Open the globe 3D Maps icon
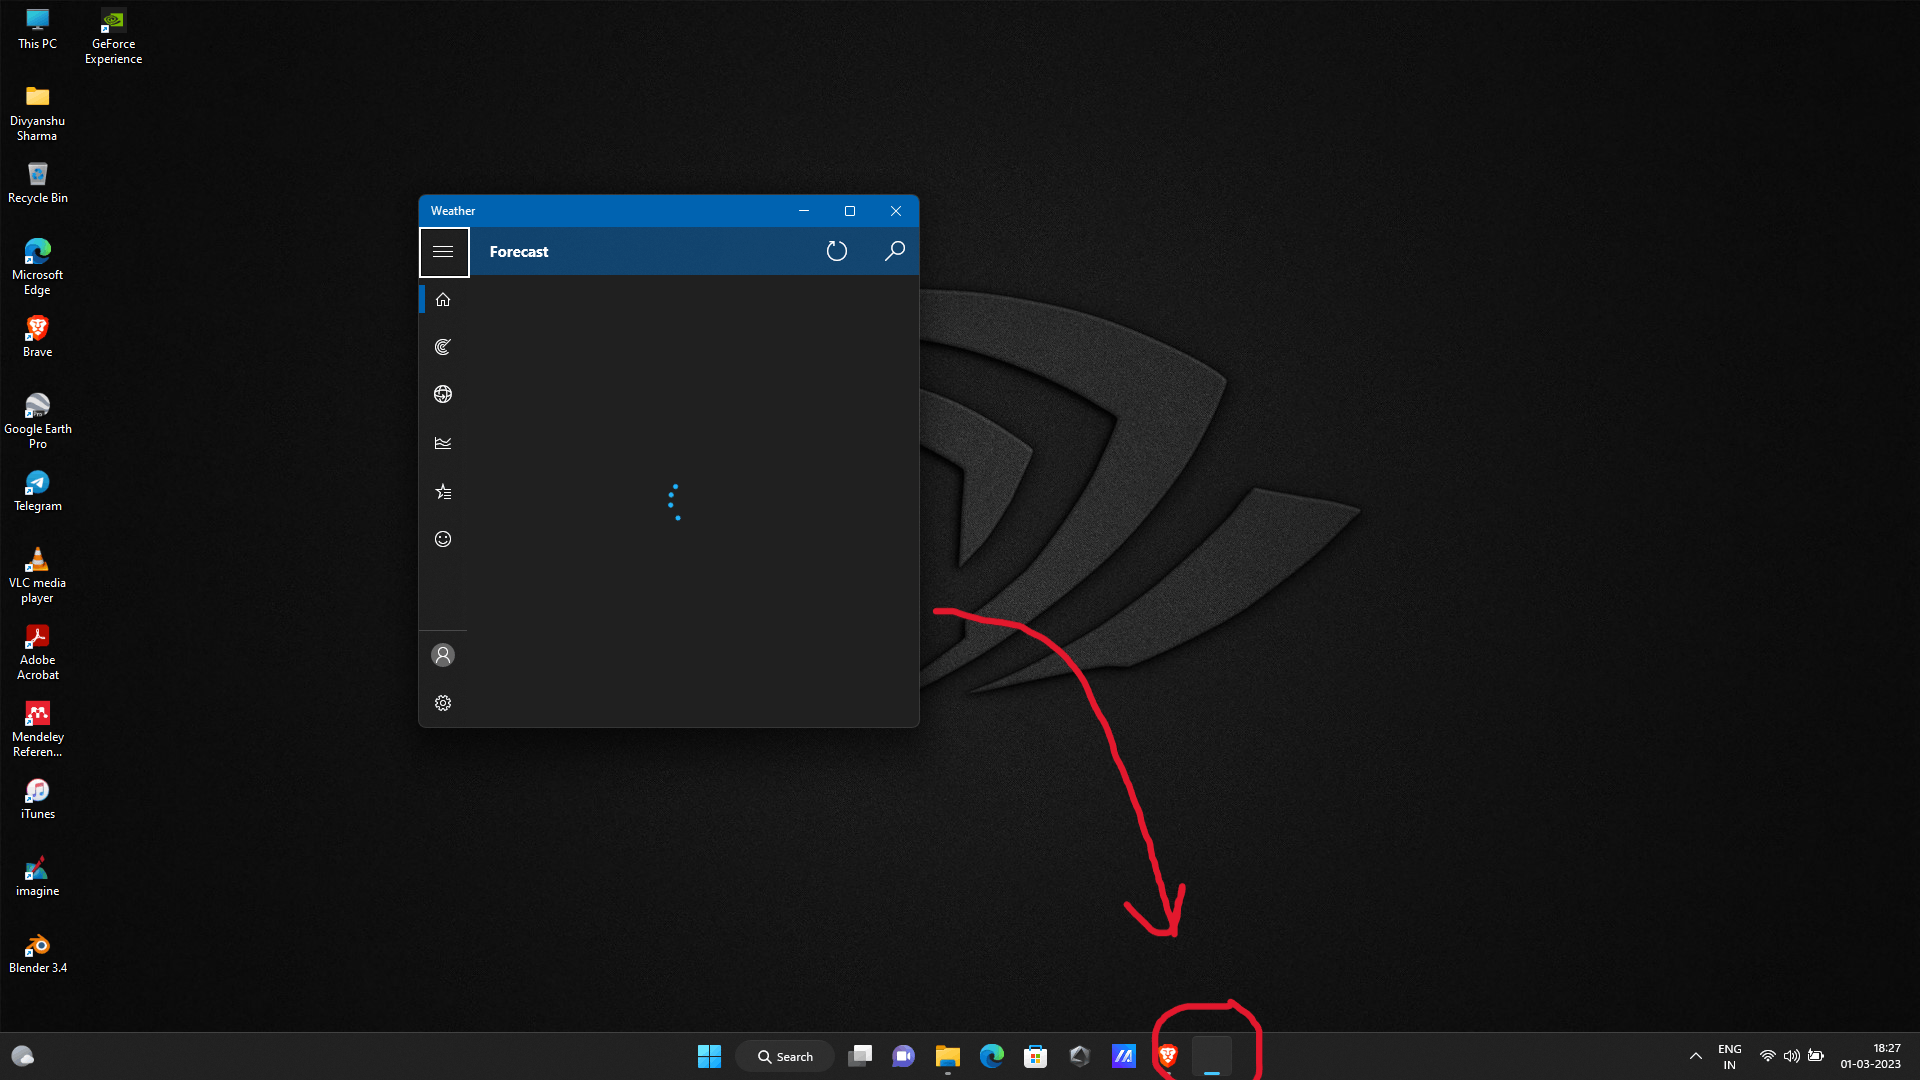 [443, 394]
